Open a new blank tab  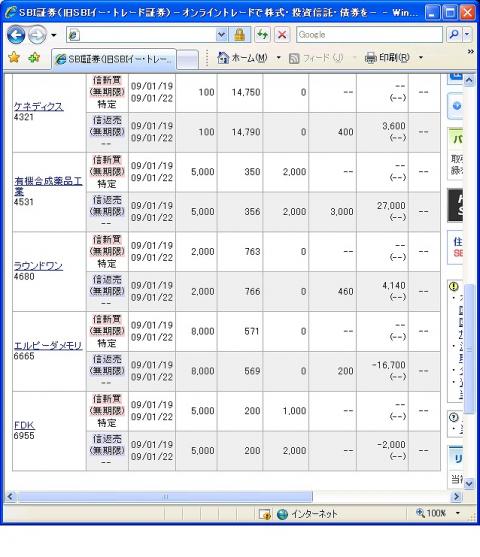[x=187, y=59]
